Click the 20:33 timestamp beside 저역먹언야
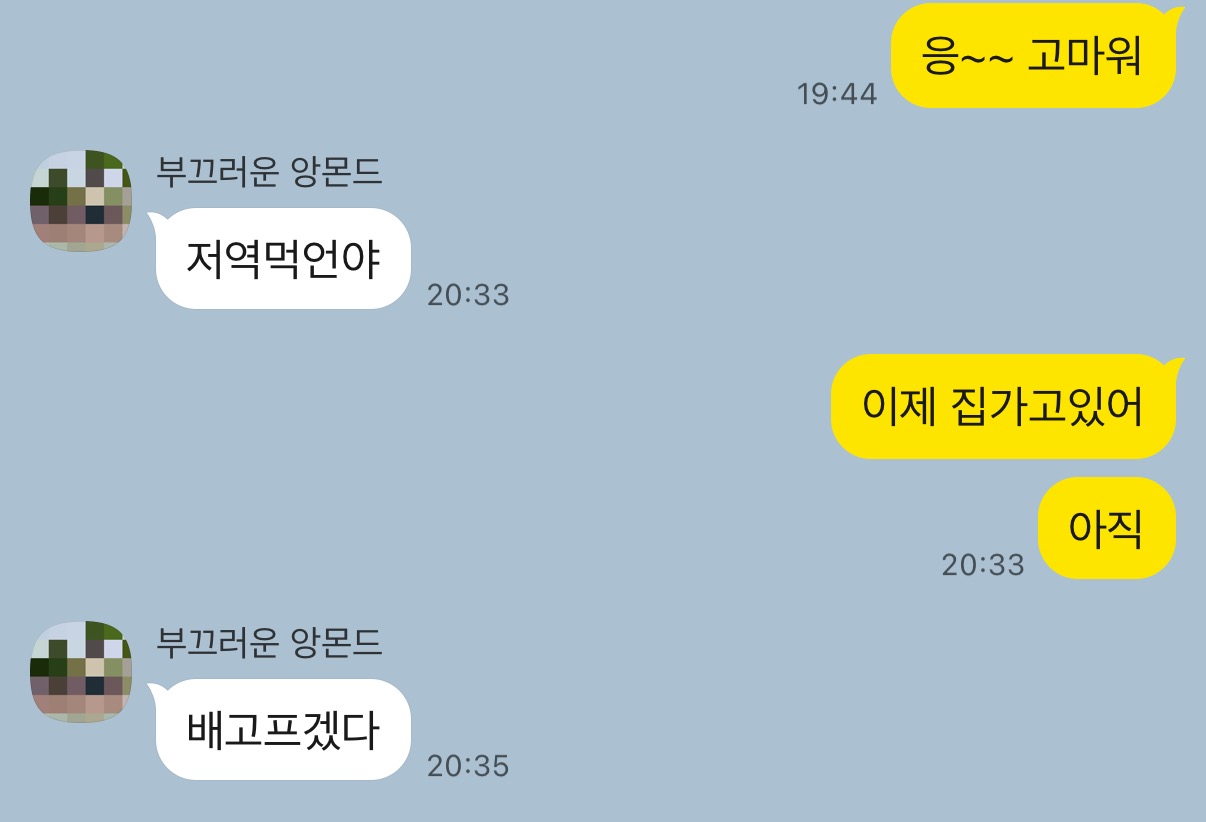Viewport: 1206px width, 822px height. [468, 295]
